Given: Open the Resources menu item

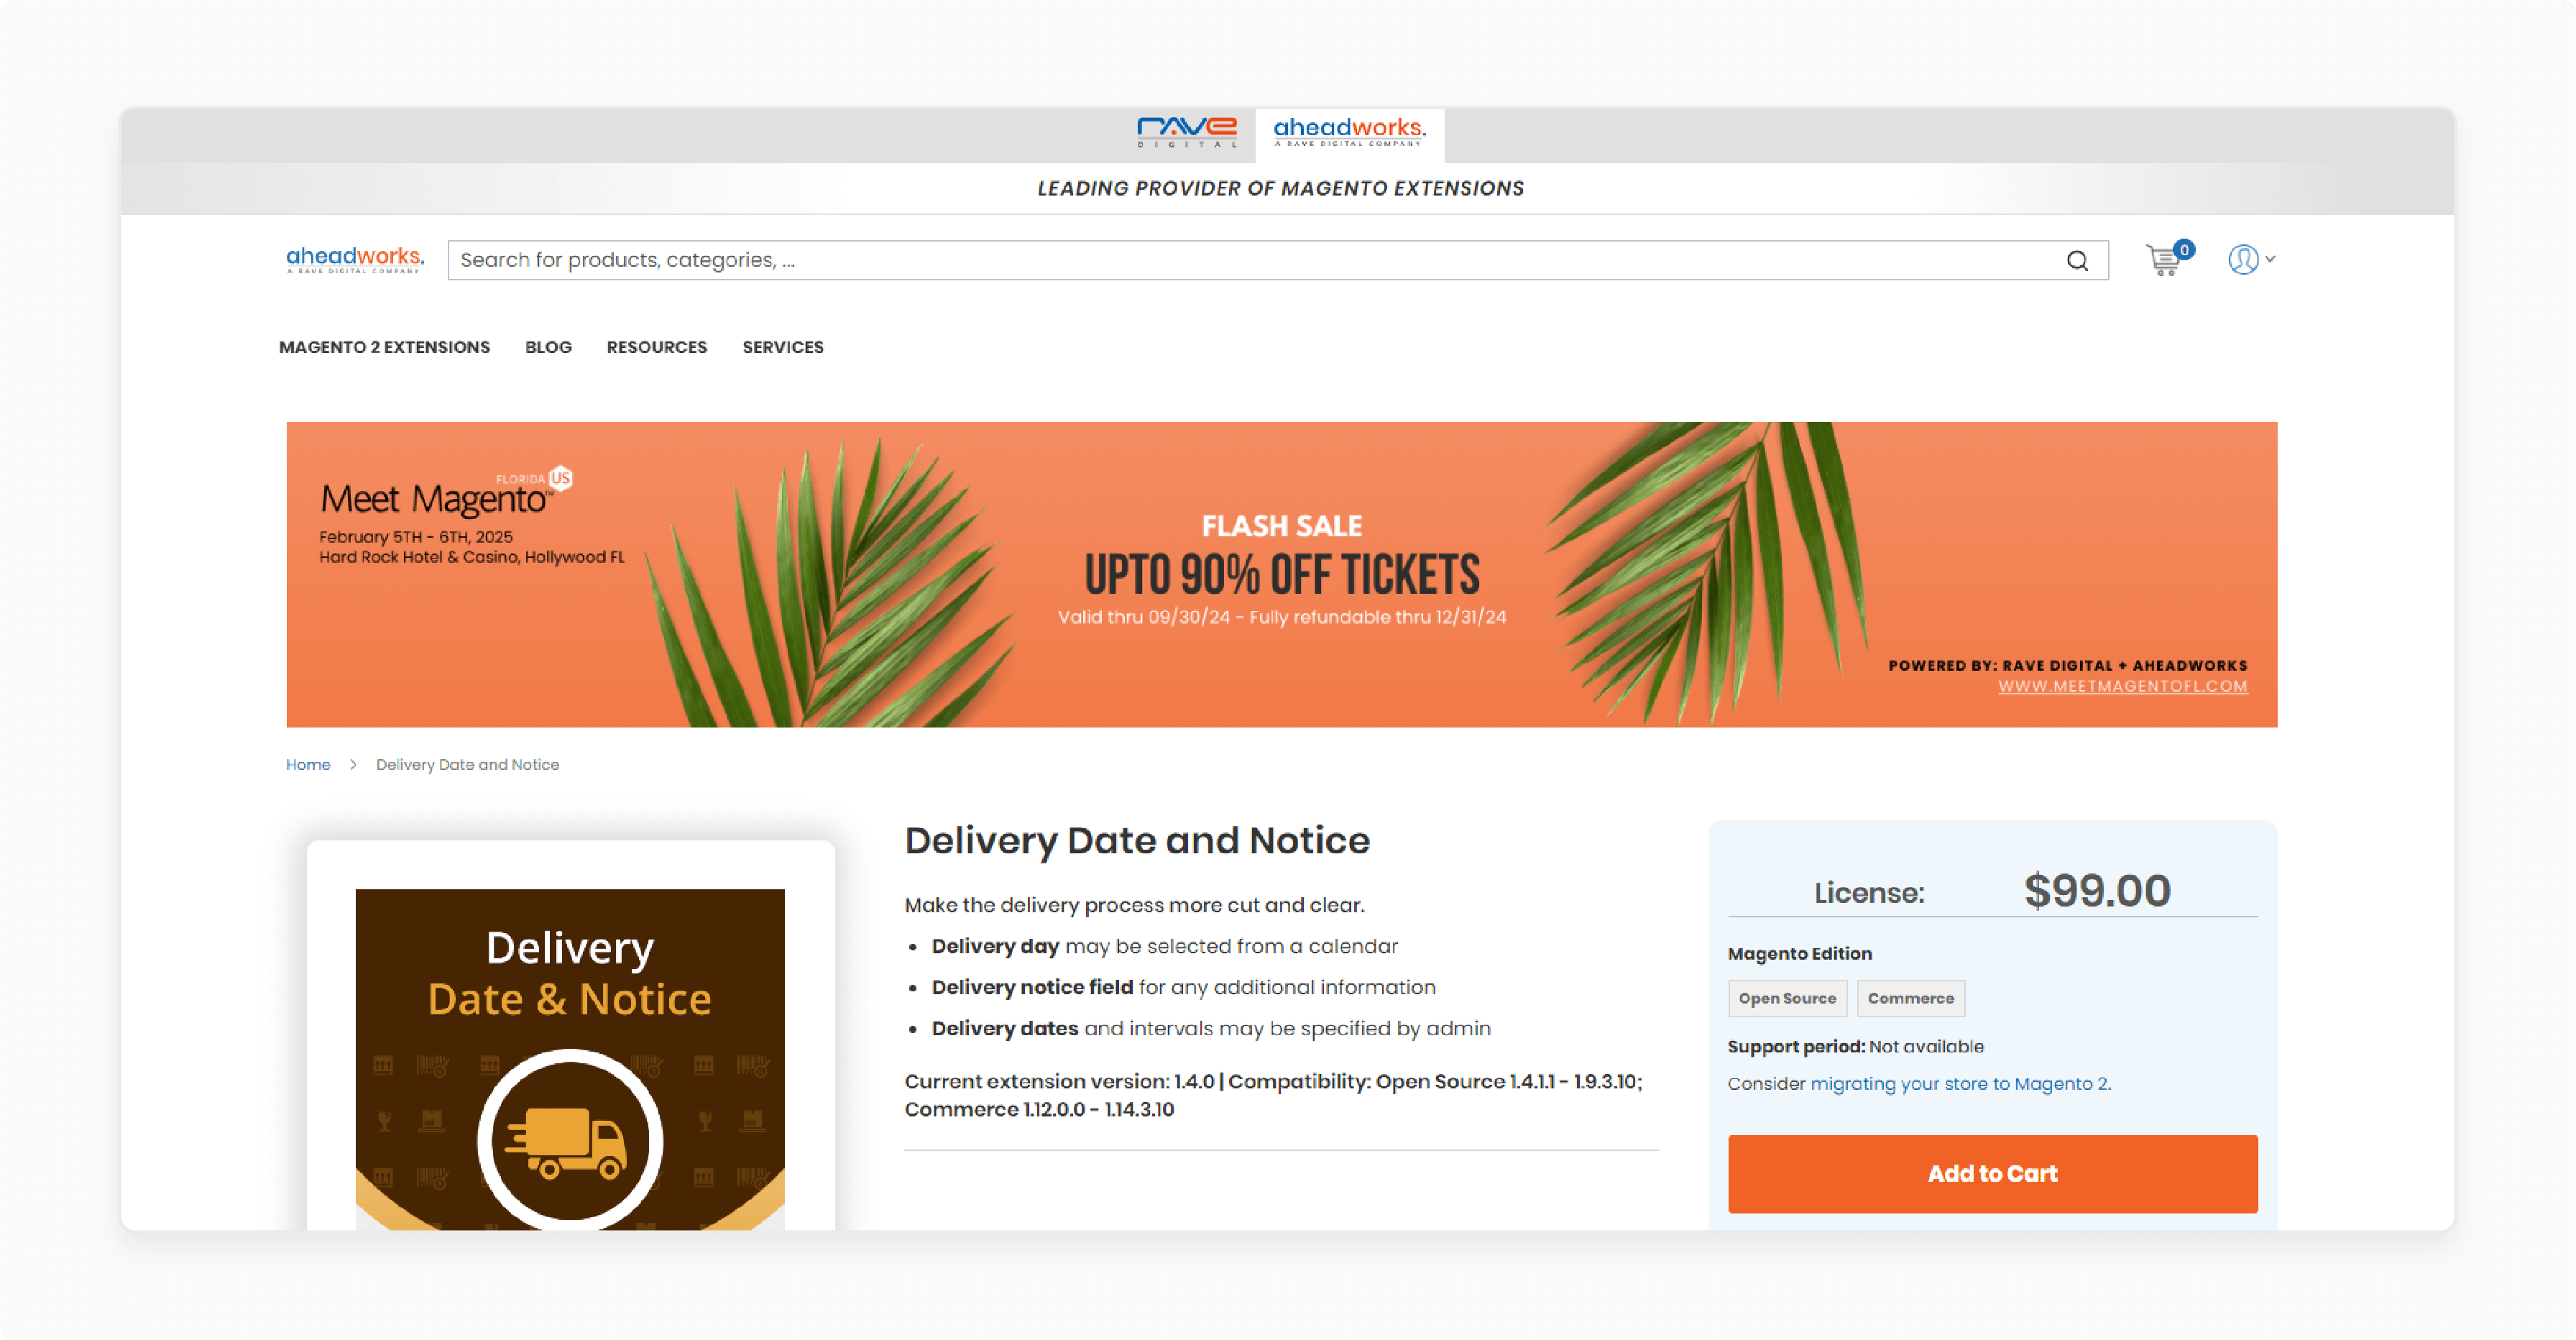Looking at the screenshot, I should tap(656, 347).
